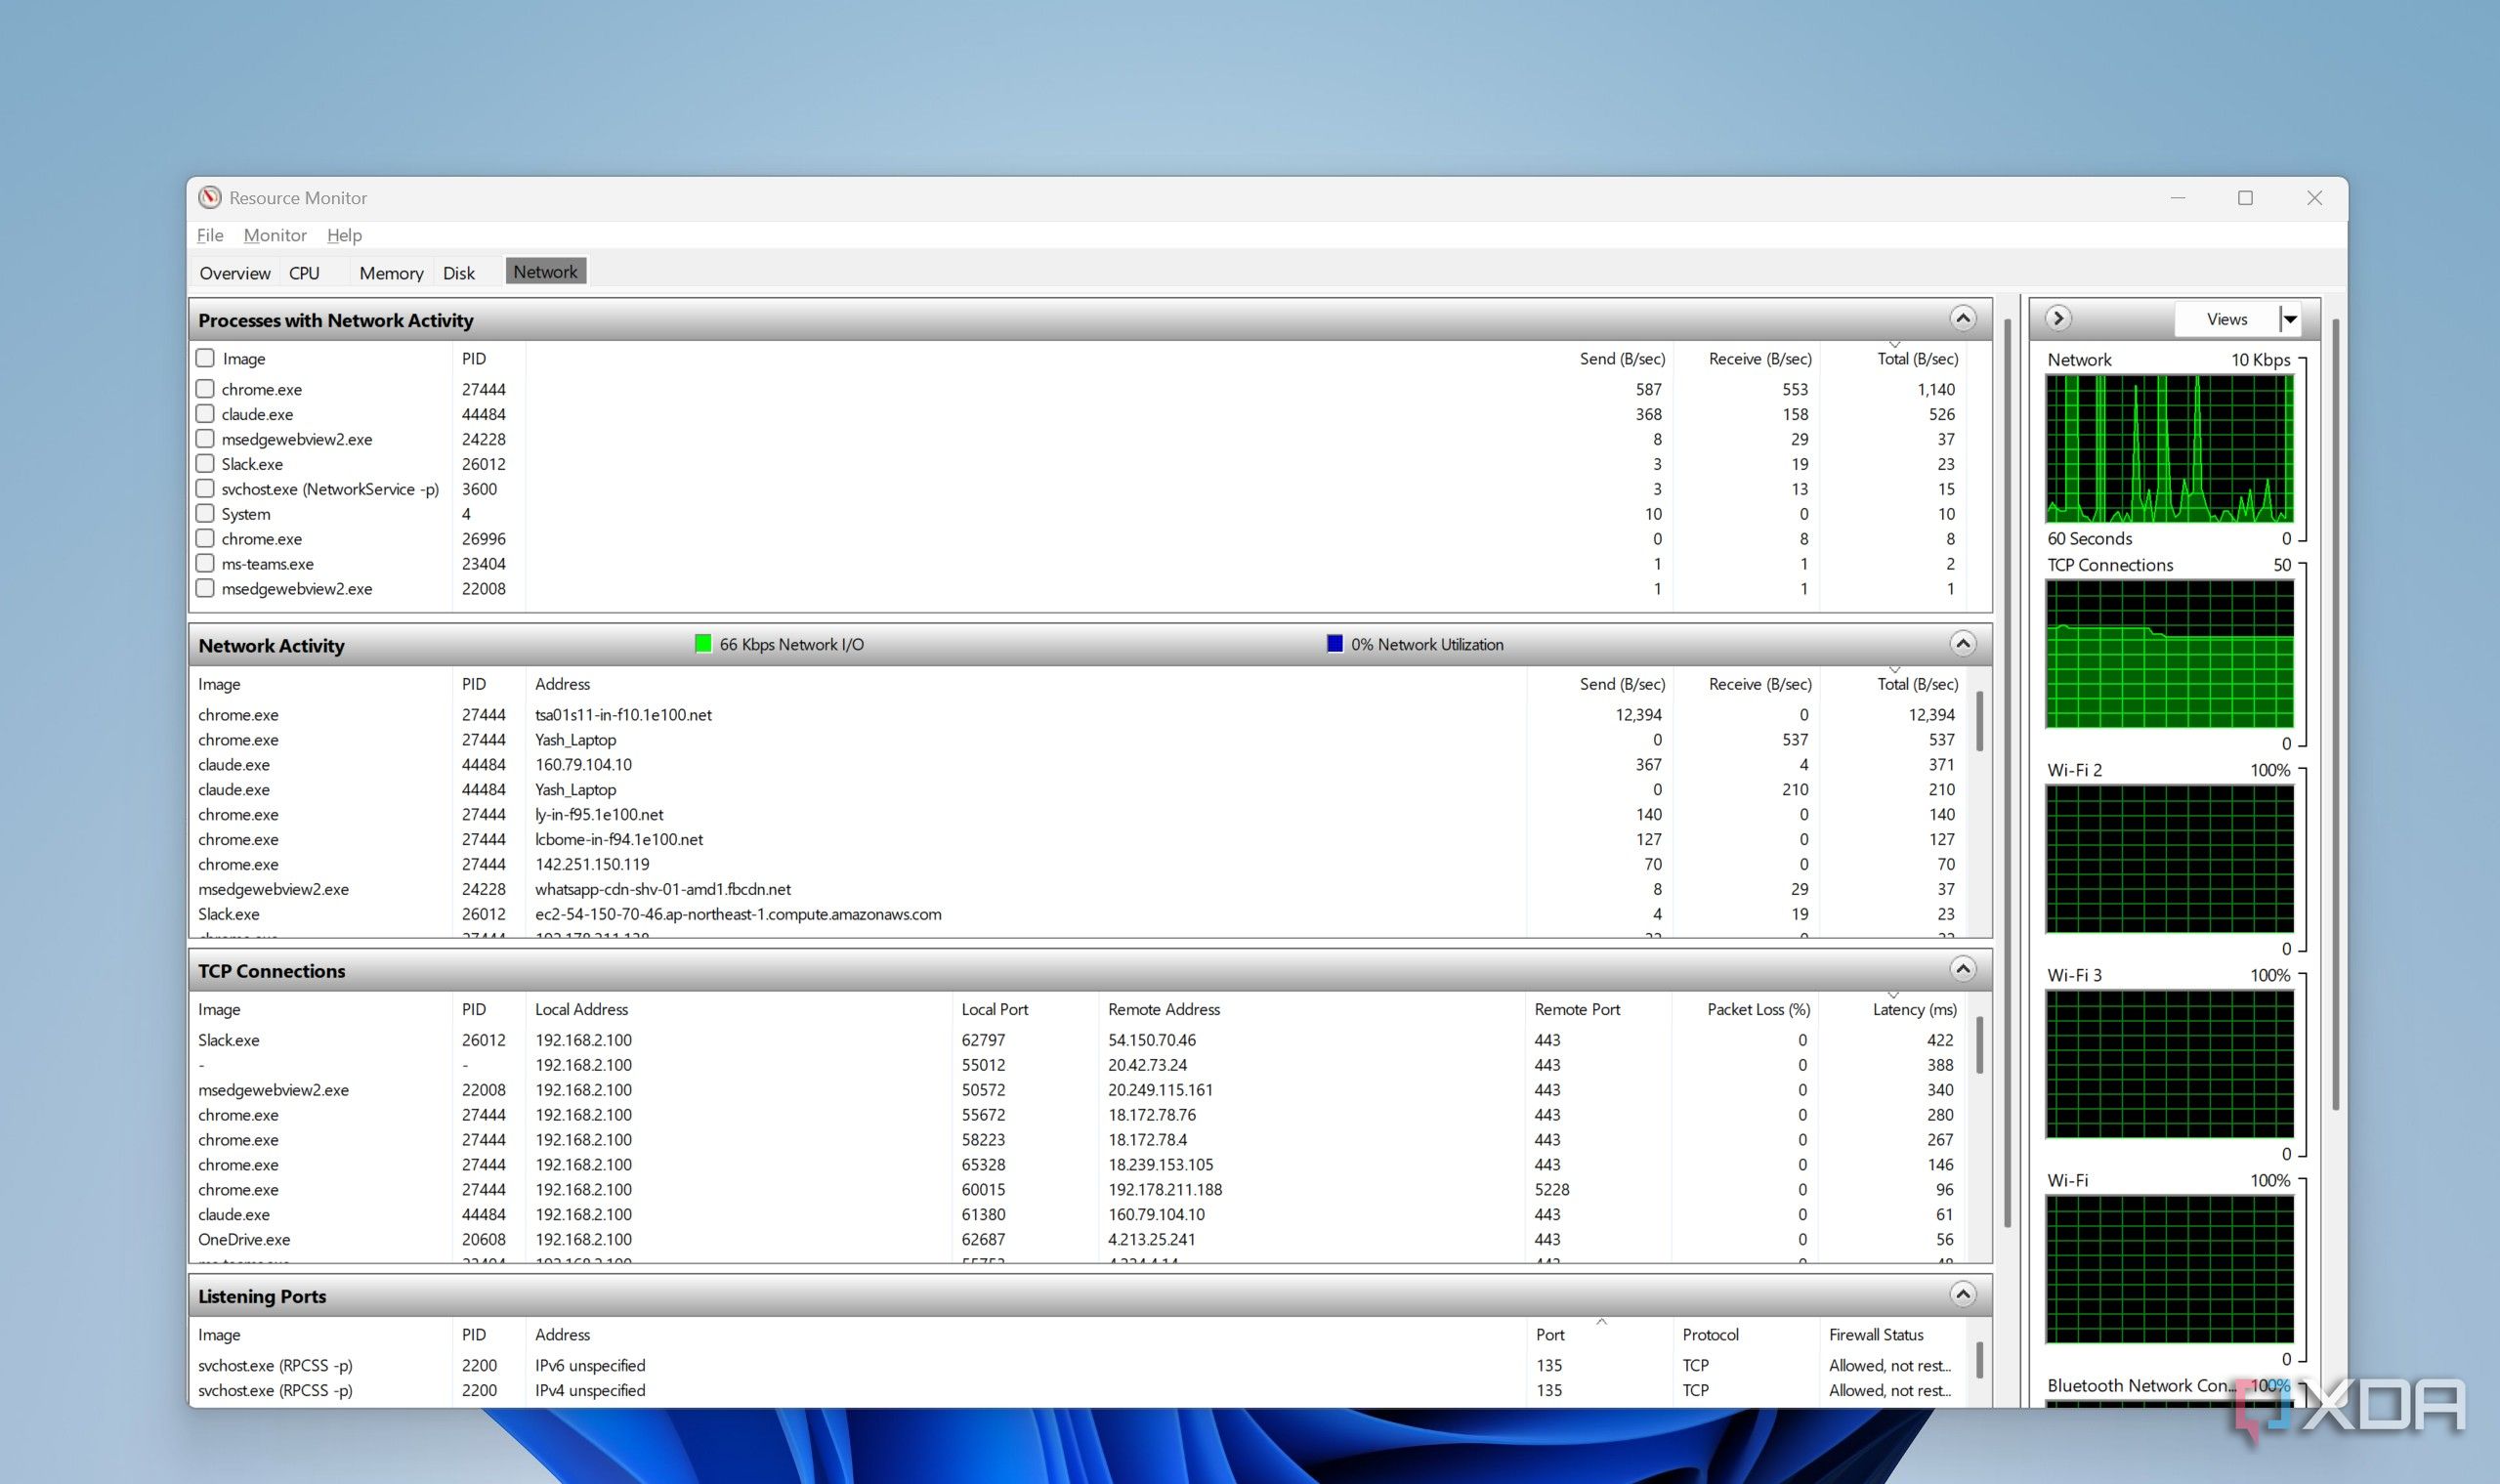This screenshot has width=2500, height=1484.
Task: Collapse the Processes with Network Activity section
Action: coord(1962,318)
